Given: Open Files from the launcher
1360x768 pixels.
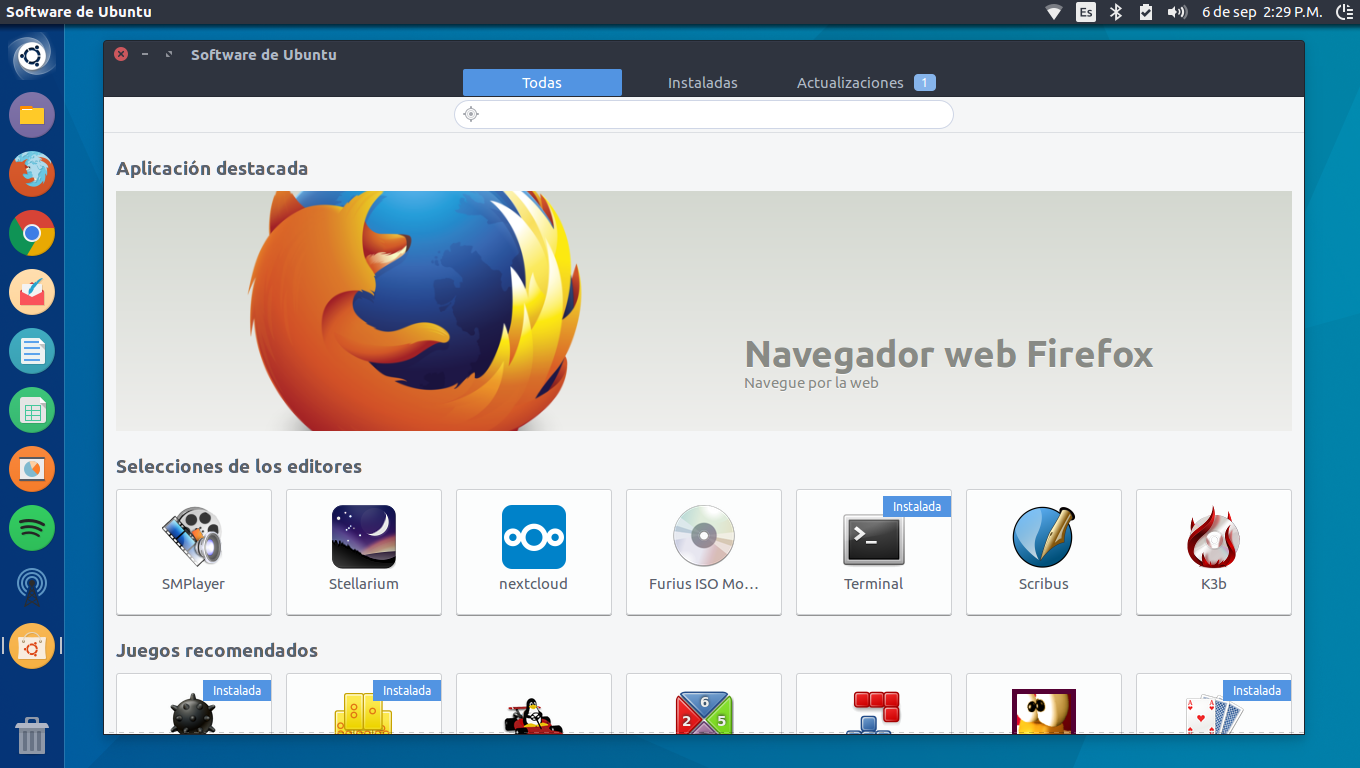Looking at the screenshot, I should [32, 115].
